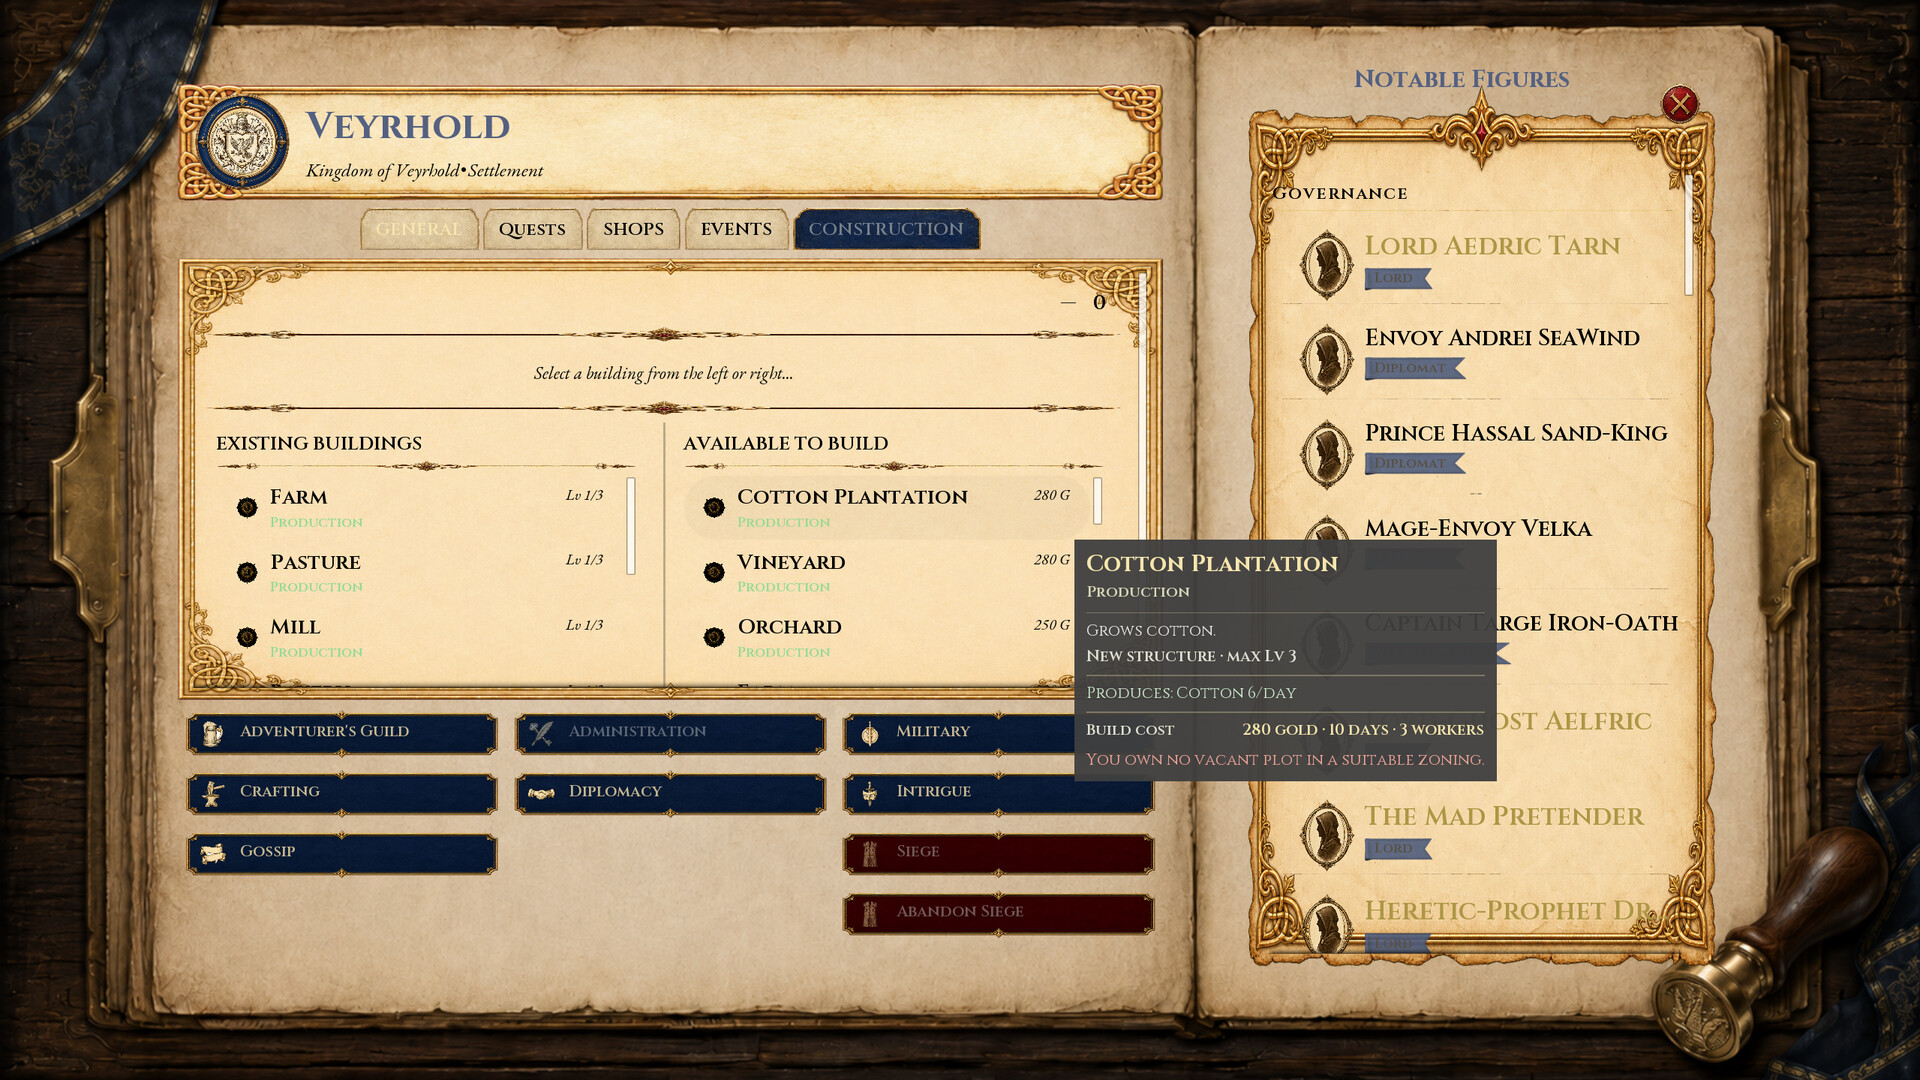Click the Pasture building bullet icon
Viewport: 1920px width, 1080px height.
tap(247, 572)
